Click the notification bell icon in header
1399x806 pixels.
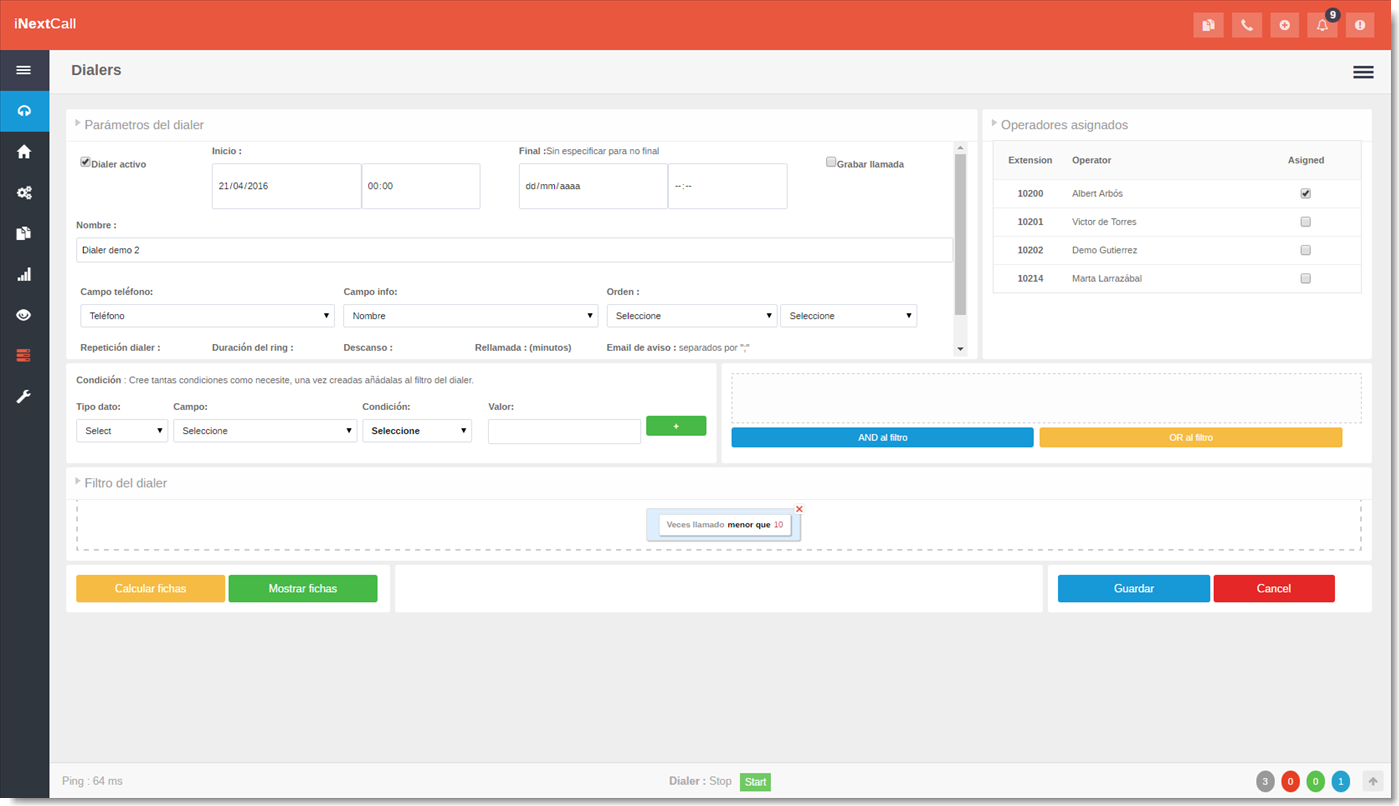1322,25
